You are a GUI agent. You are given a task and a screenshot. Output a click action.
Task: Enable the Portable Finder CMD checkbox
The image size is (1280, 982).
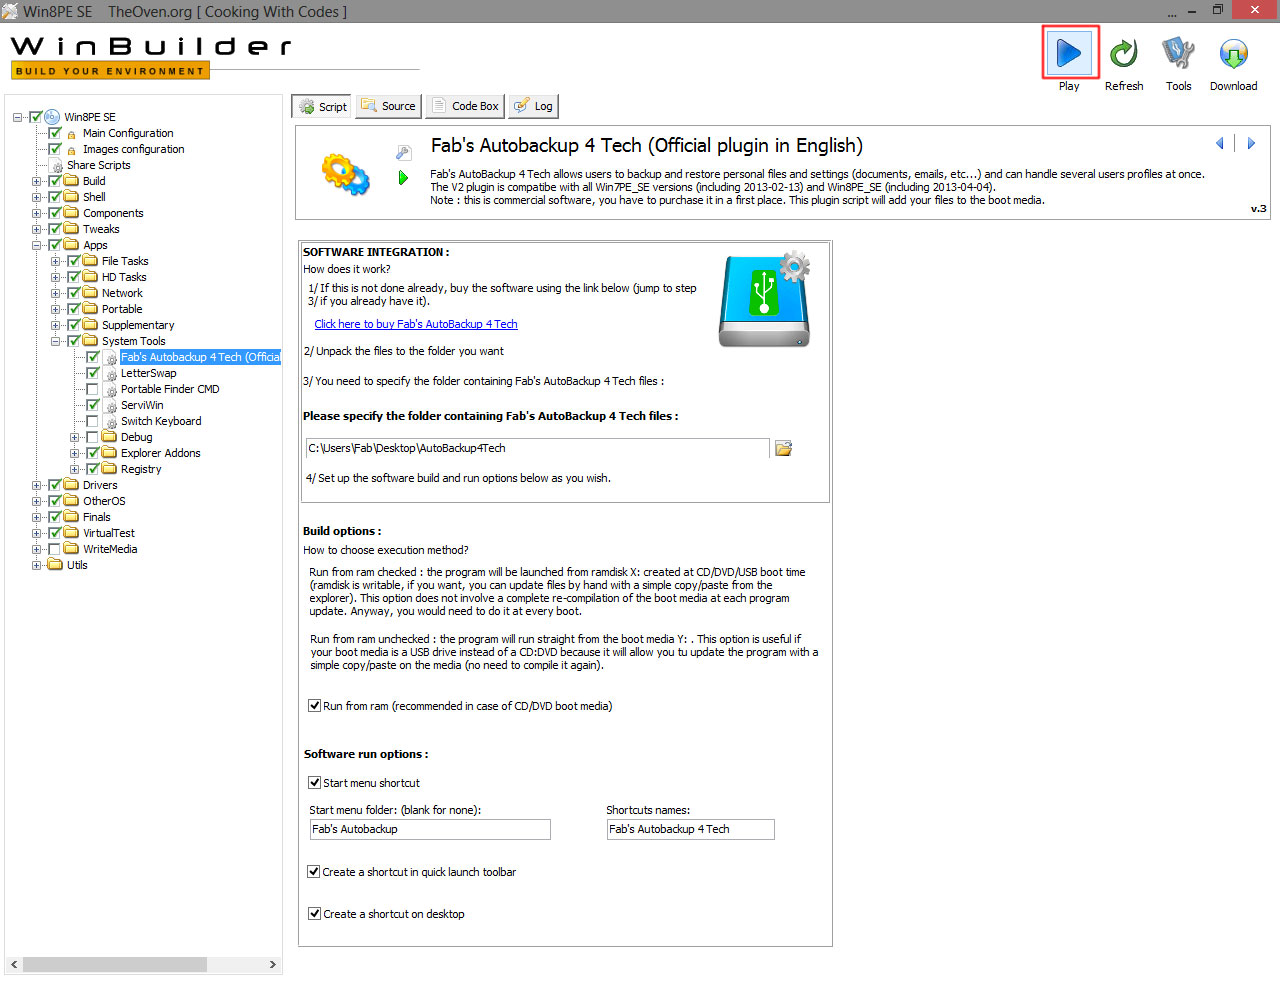tap(92, 389)
